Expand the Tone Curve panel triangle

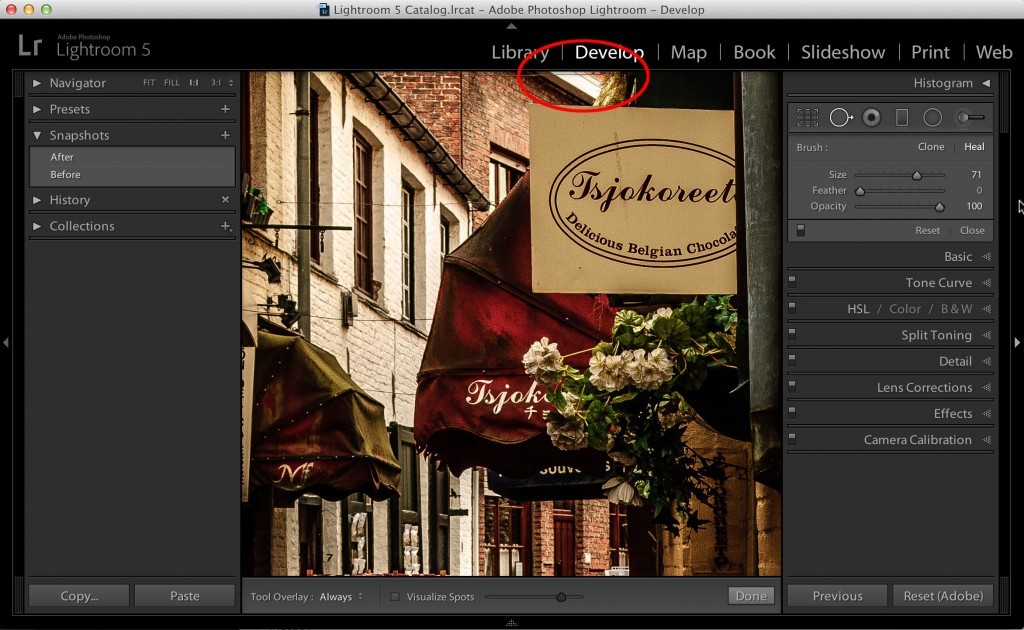987,283
